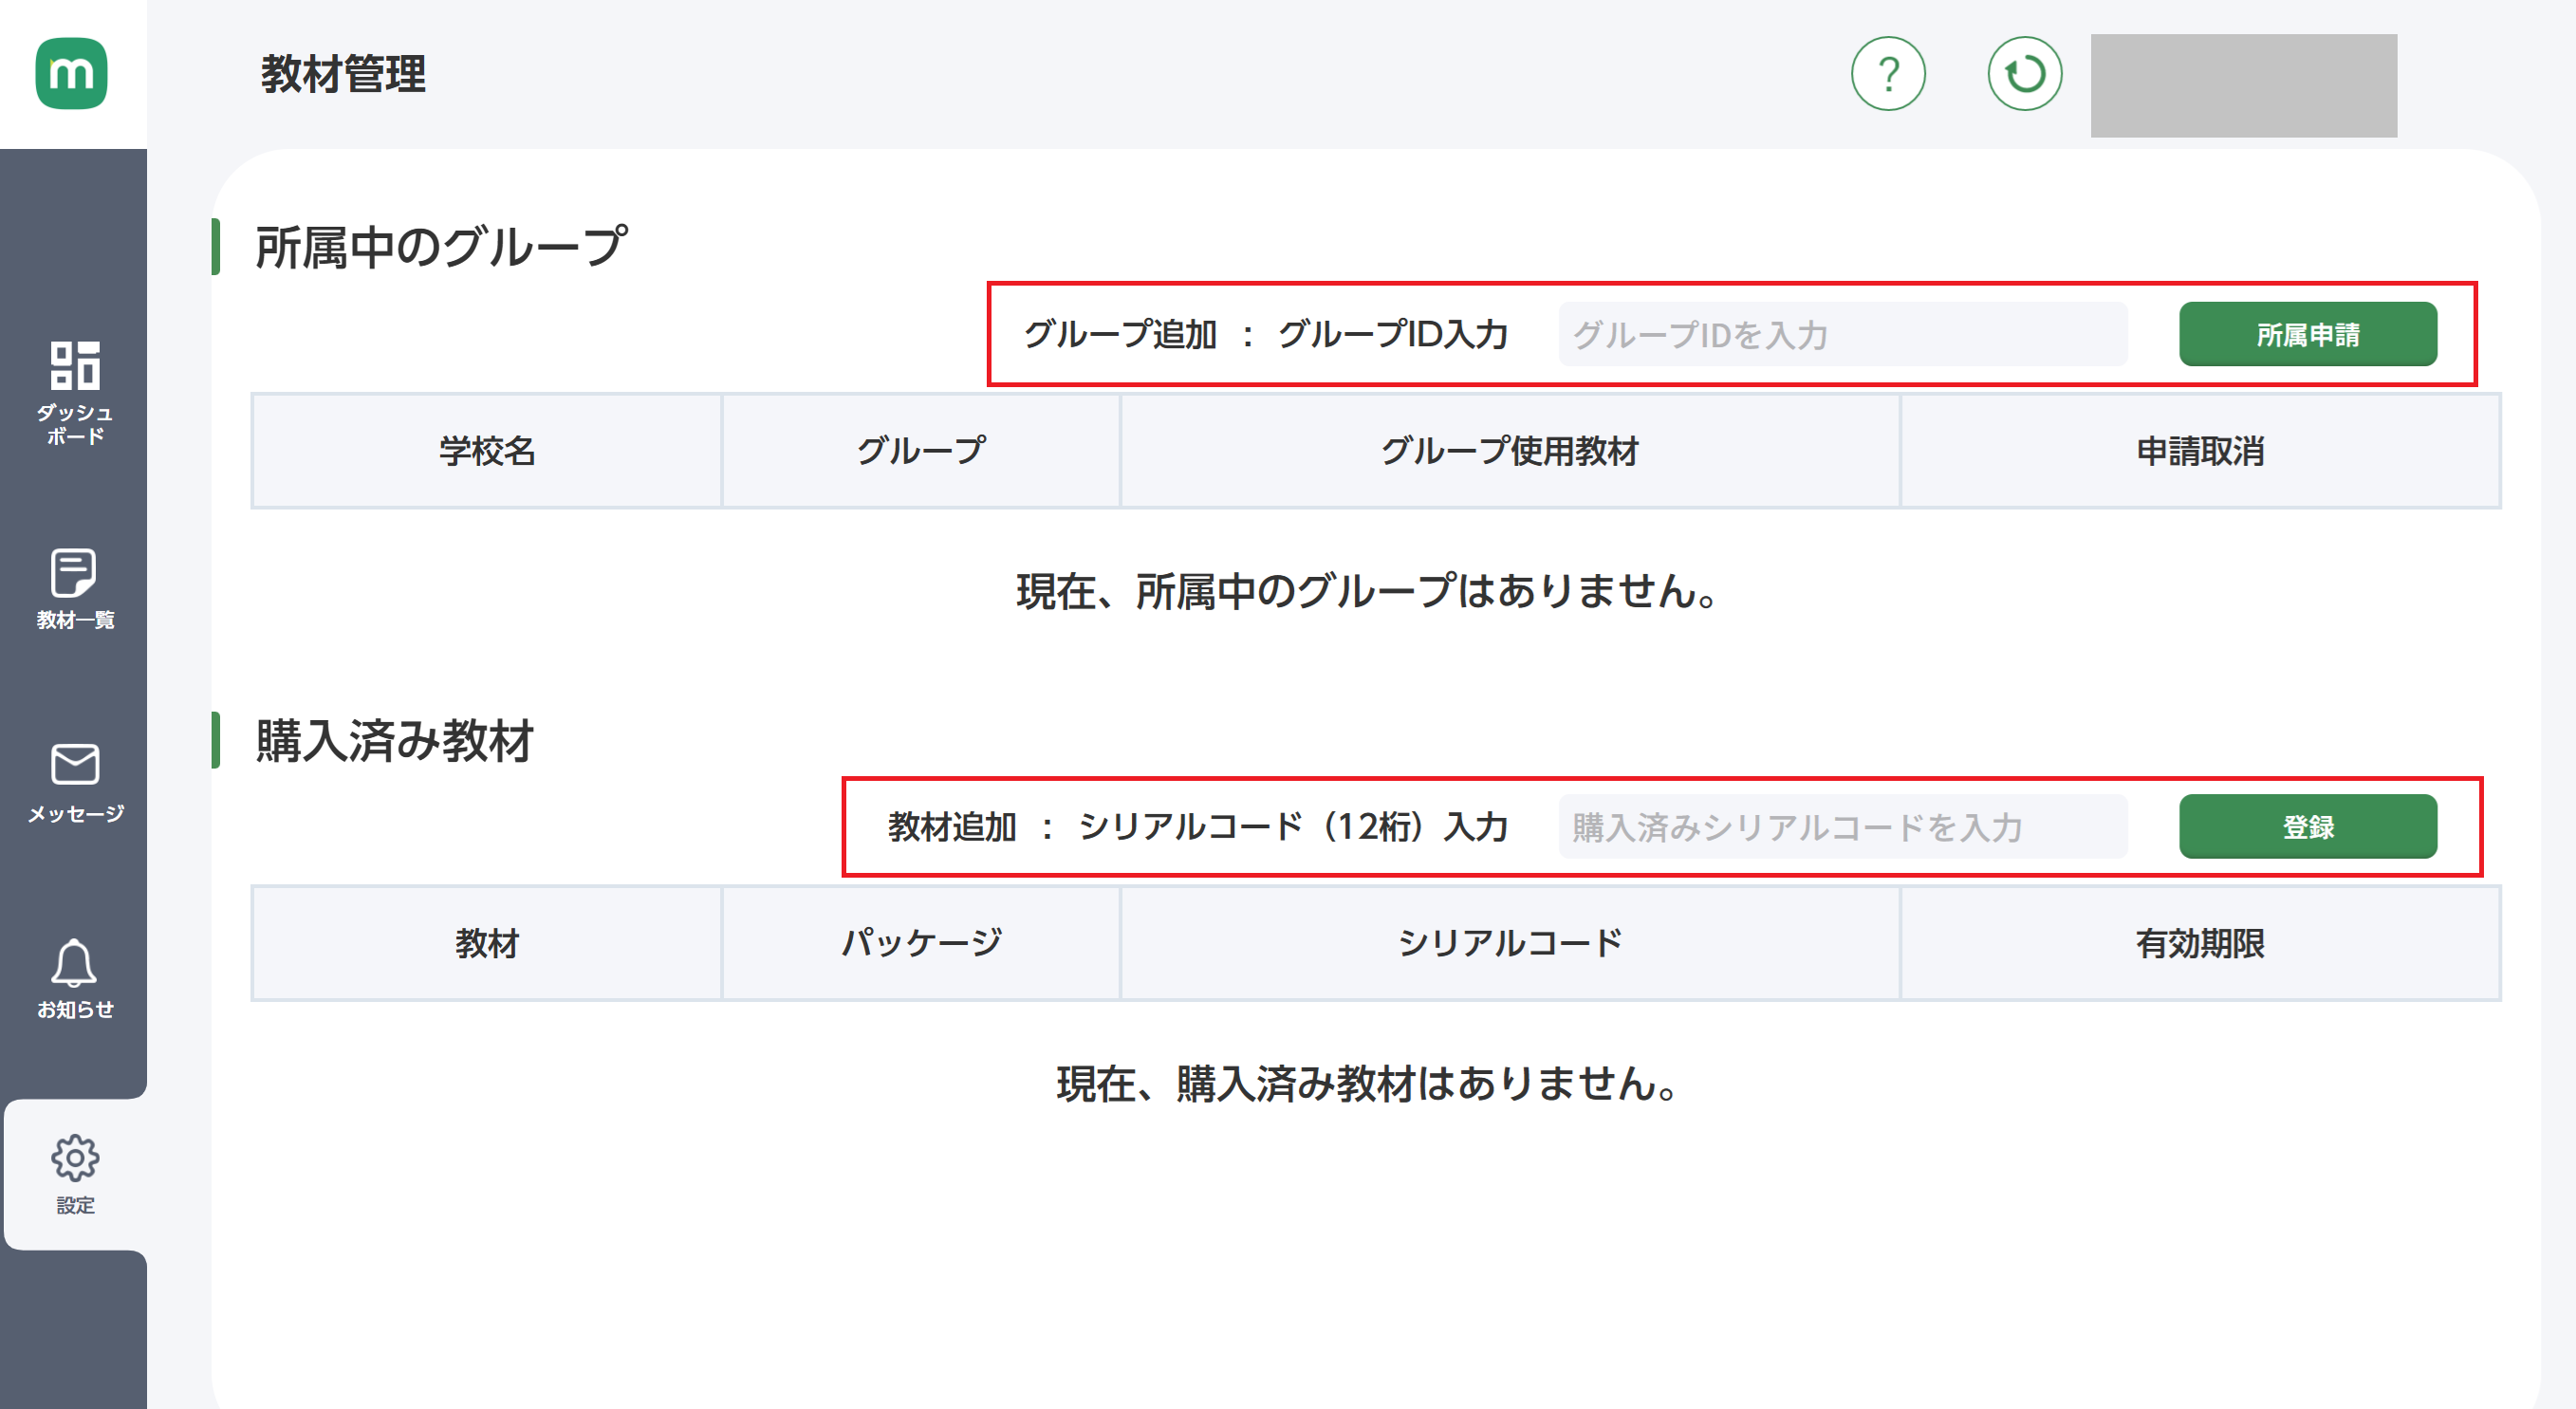
Task: Click the 教材 column header
Action: click(486, 943)
